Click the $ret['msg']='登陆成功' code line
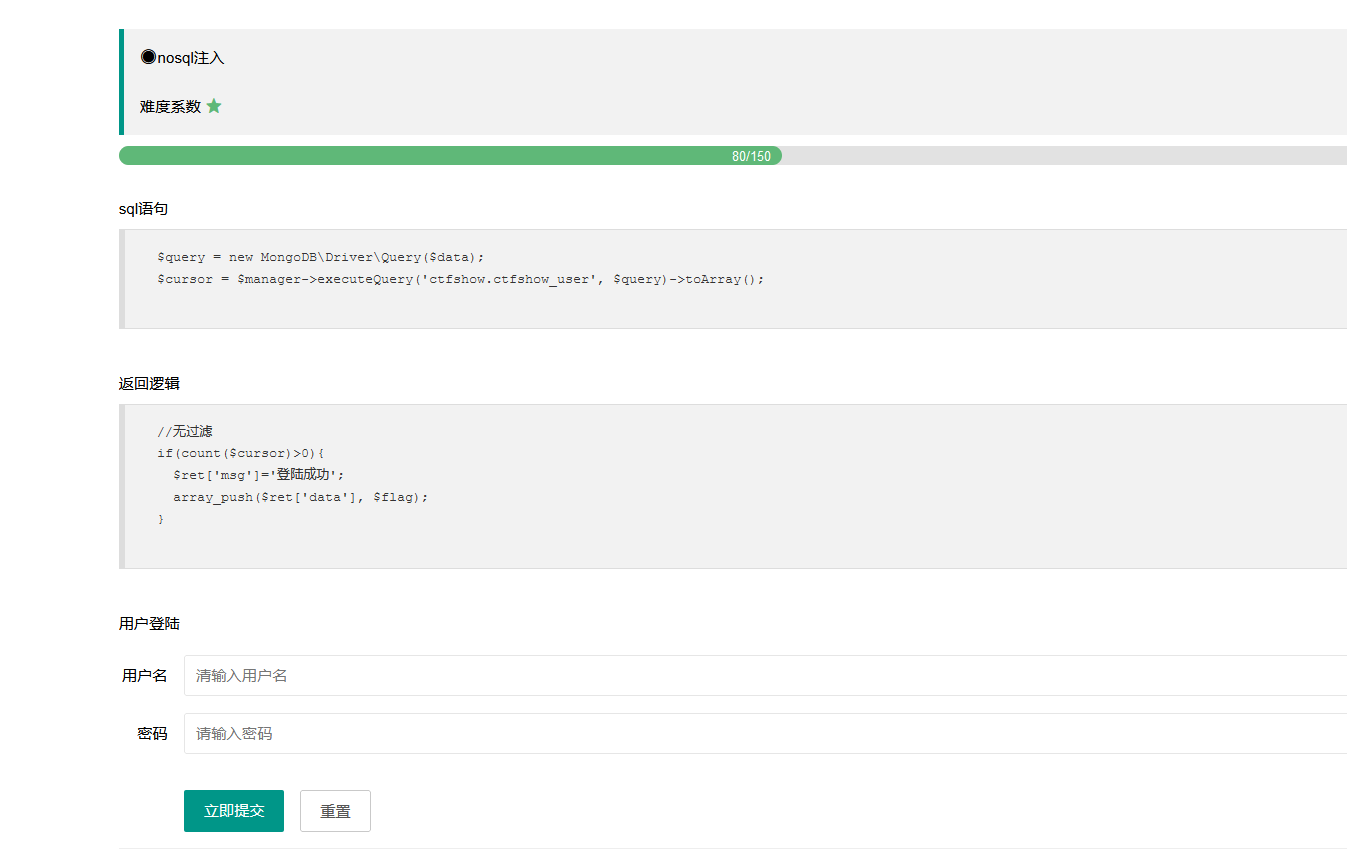Image resolution: width=1347 pixels, height=852 pixels. 258,475
